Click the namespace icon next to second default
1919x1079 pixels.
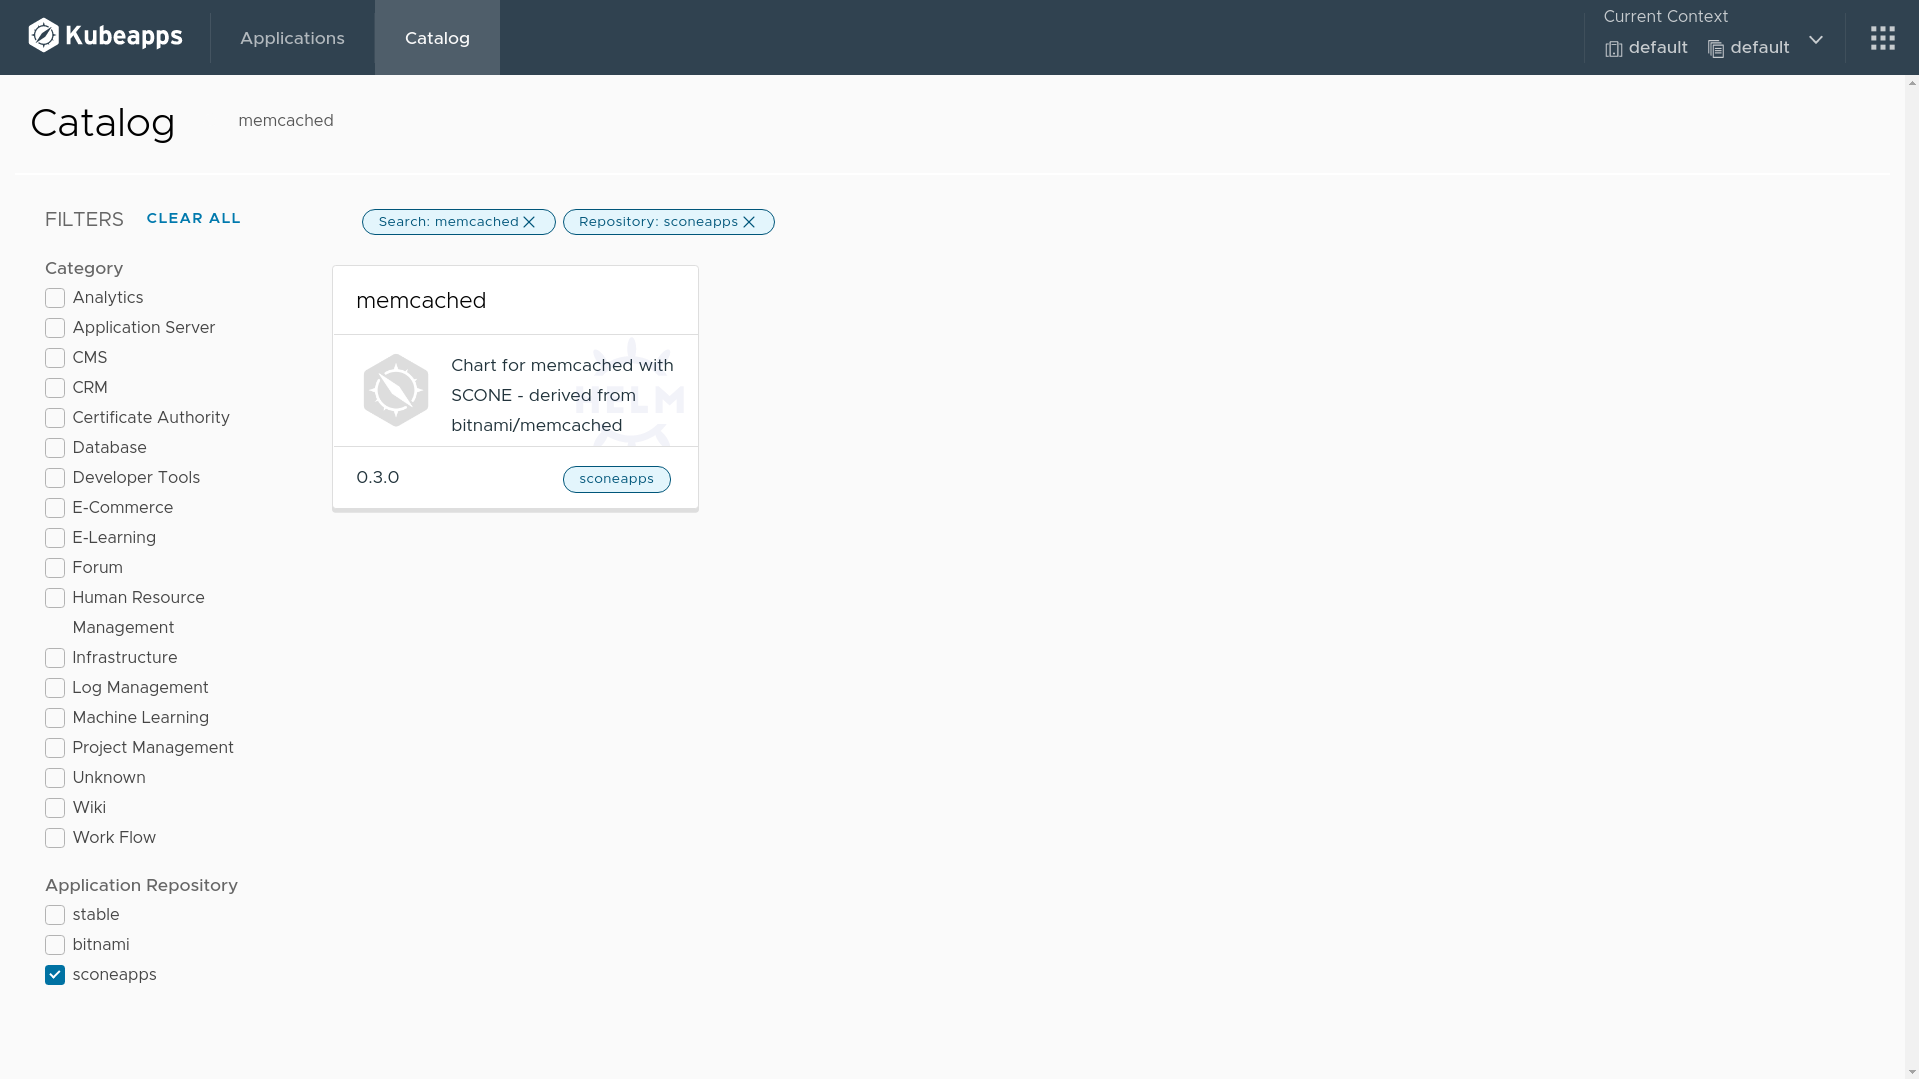[x=1714, y=48]
